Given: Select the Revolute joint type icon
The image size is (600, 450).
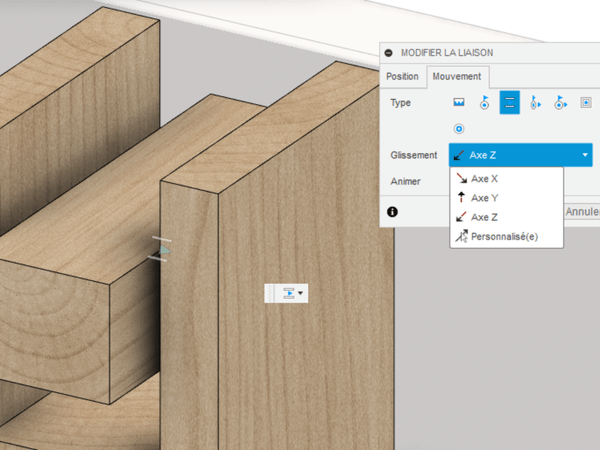Looking at the screenshot, I should tap(484, 102).
